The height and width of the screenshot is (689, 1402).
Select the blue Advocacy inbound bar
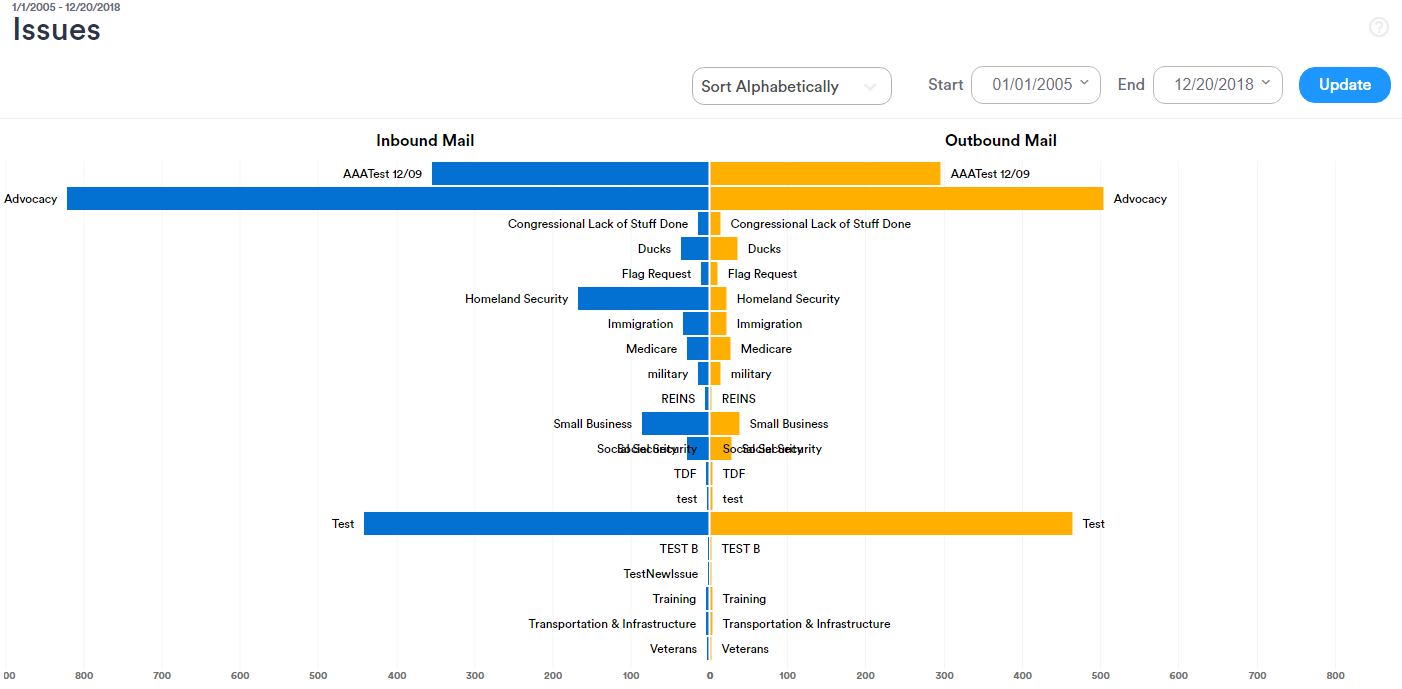(387, 199)
